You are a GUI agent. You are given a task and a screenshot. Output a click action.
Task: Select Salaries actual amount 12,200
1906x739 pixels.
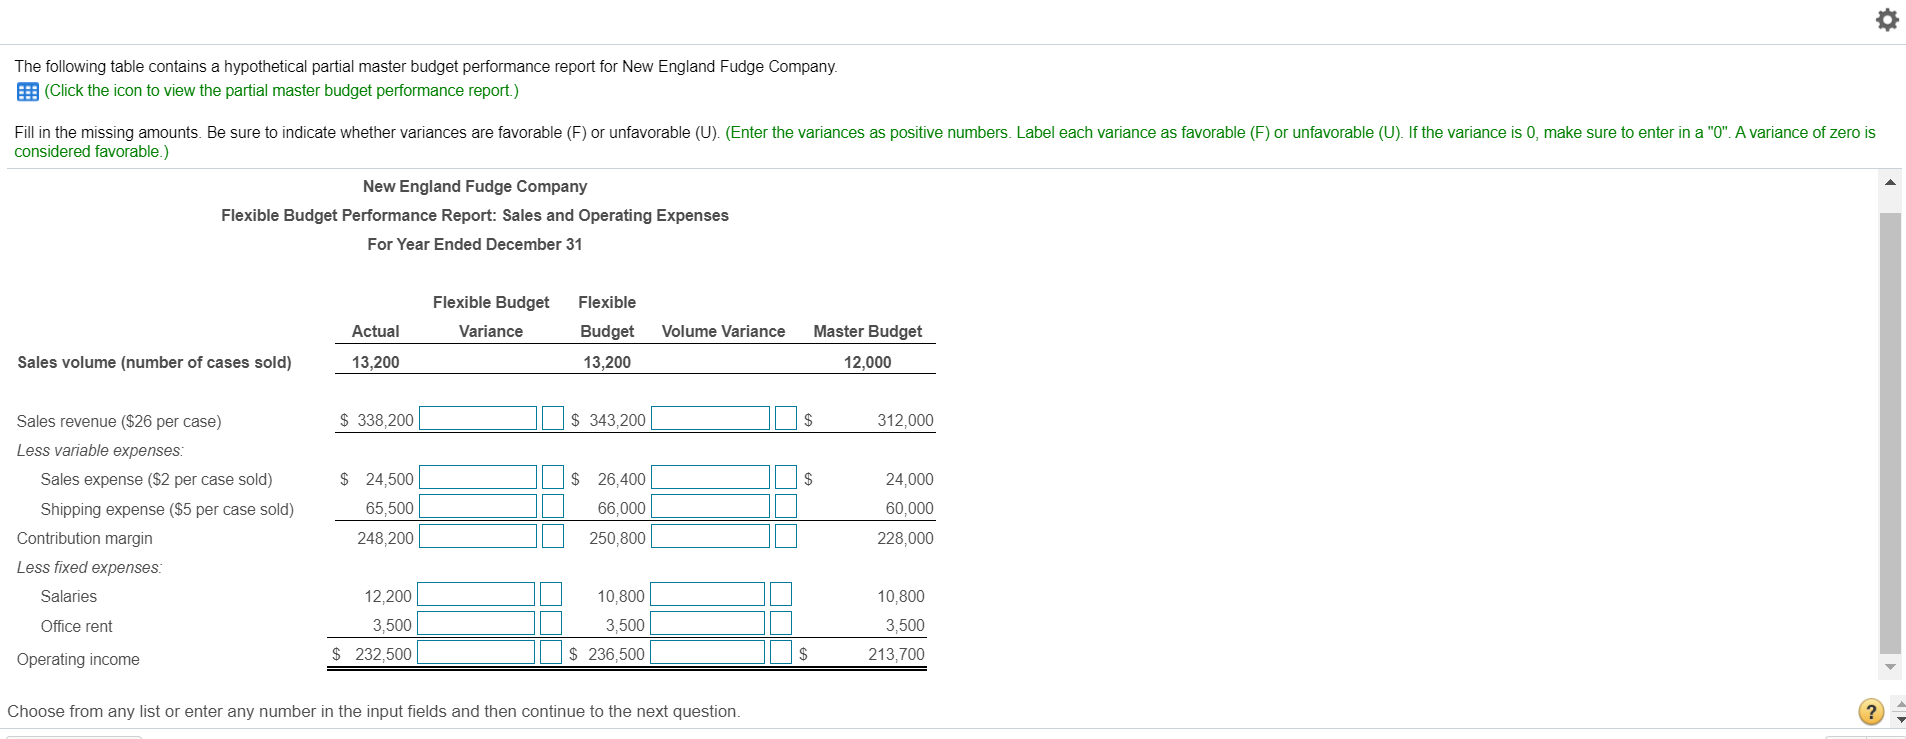(x=388, y=596)
